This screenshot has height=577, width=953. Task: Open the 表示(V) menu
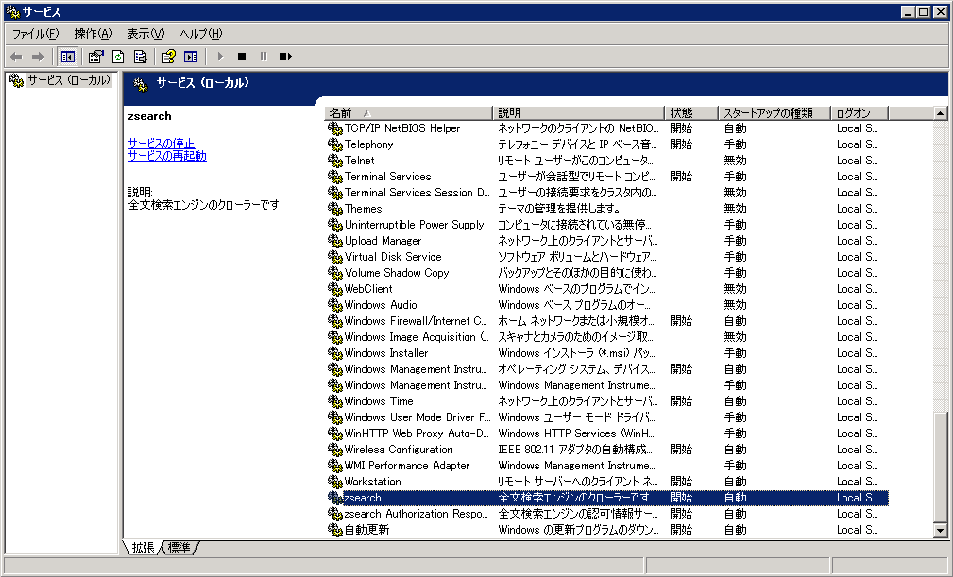click(145, 34)
